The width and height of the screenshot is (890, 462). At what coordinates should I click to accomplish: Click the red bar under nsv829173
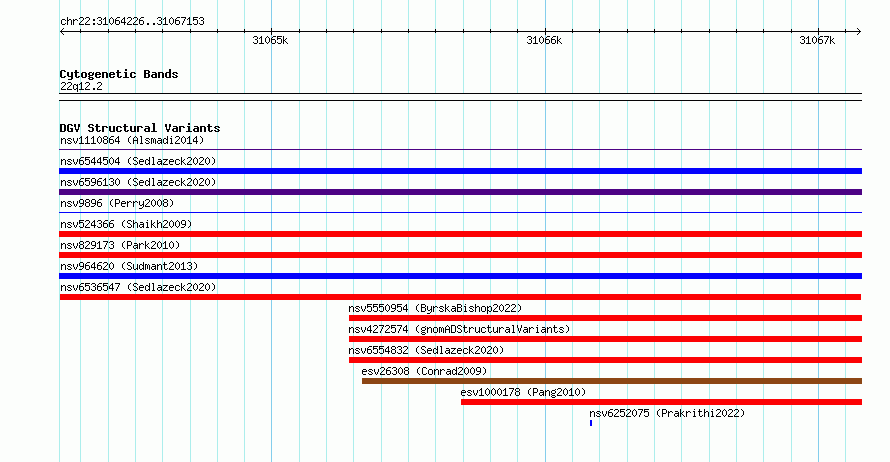coord(460,255)
